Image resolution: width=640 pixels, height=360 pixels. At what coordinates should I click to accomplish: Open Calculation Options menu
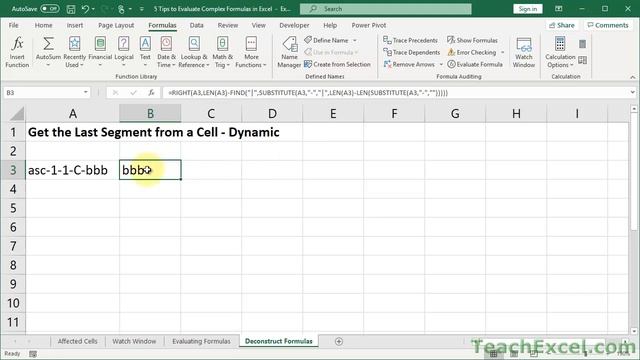[x=560, y=52]
